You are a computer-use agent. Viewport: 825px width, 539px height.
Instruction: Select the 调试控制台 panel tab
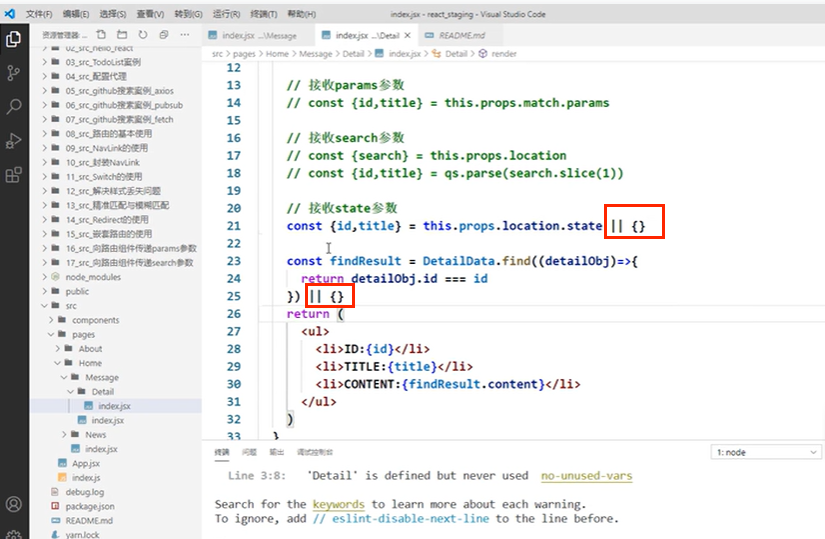pos(315,452)
